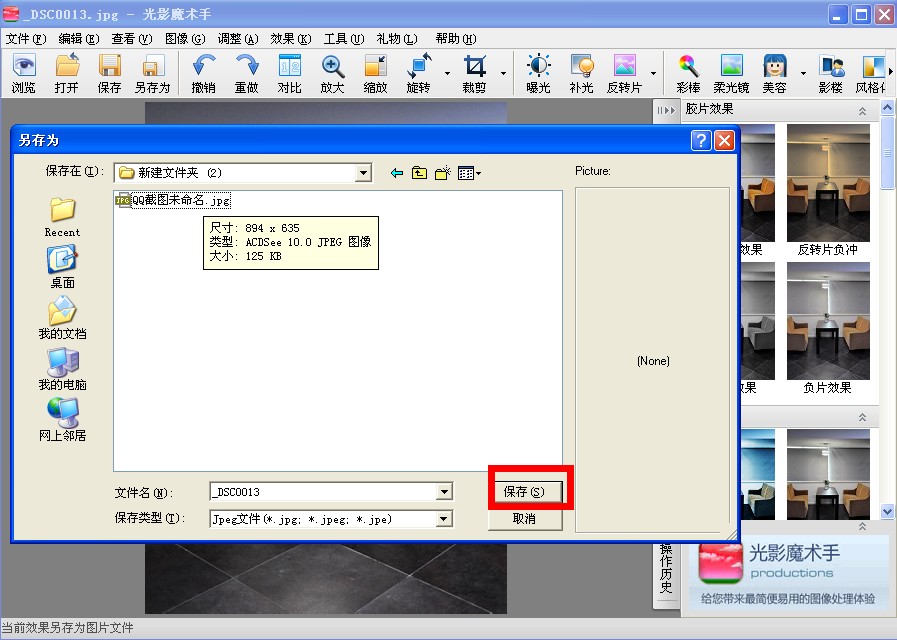Apply the 柔光镜 soft focus tool
Image resolution: width=897 pixels, height=640 pixels.
[731, 73]
